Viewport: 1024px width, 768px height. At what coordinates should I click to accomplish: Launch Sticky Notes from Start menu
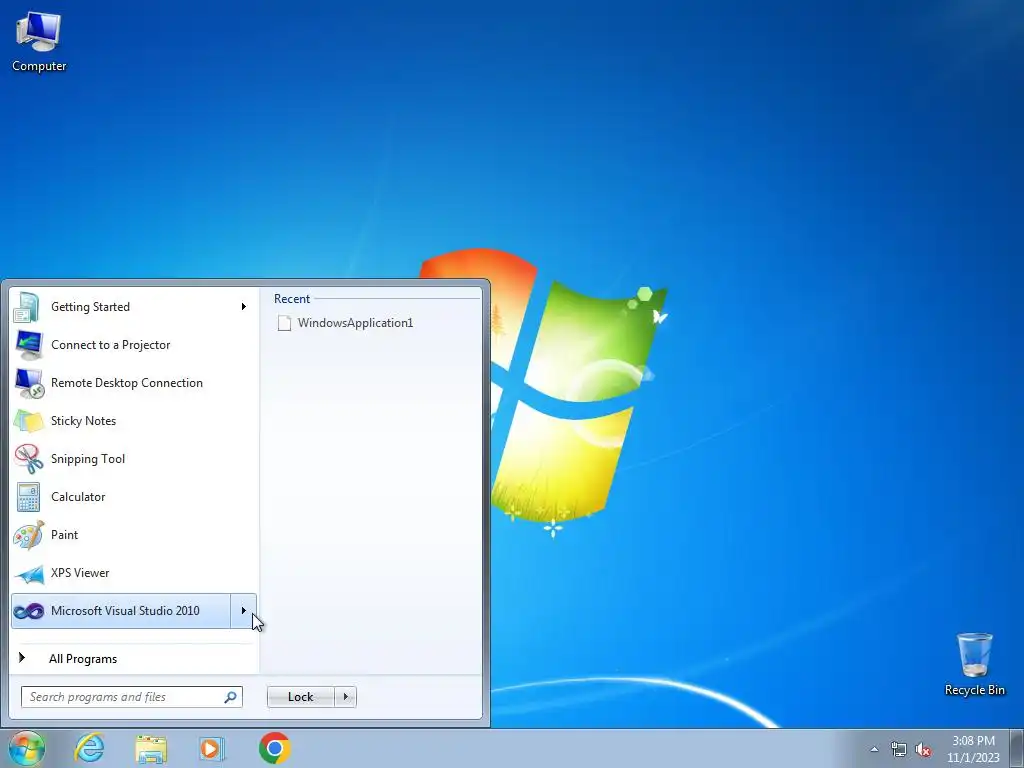pos(134,421)
